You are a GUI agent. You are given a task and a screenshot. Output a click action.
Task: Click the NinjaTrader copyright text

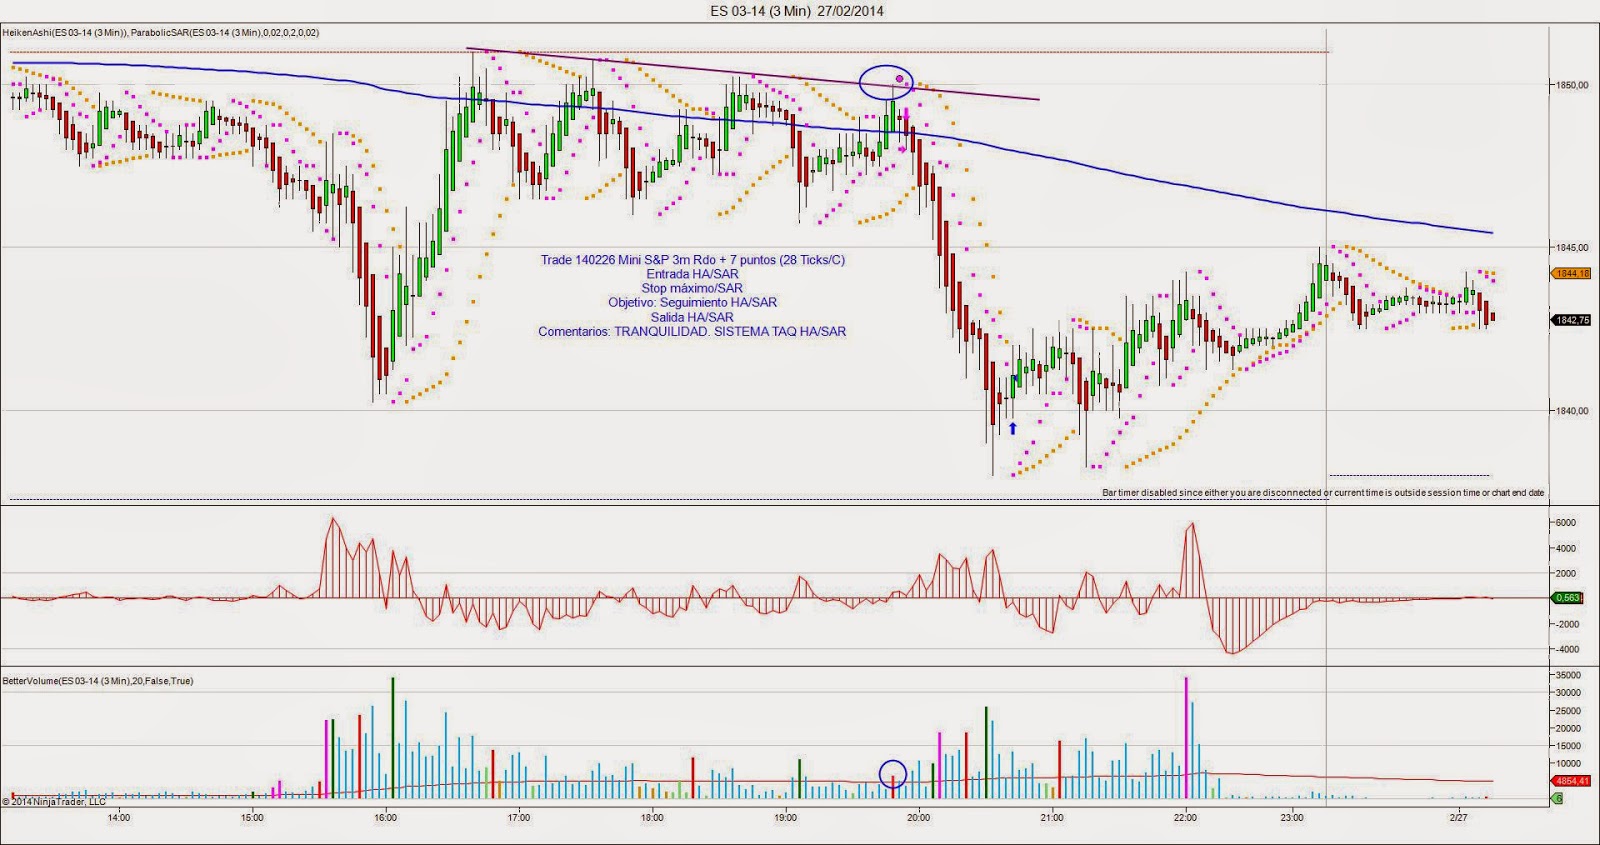click(54, 801)
